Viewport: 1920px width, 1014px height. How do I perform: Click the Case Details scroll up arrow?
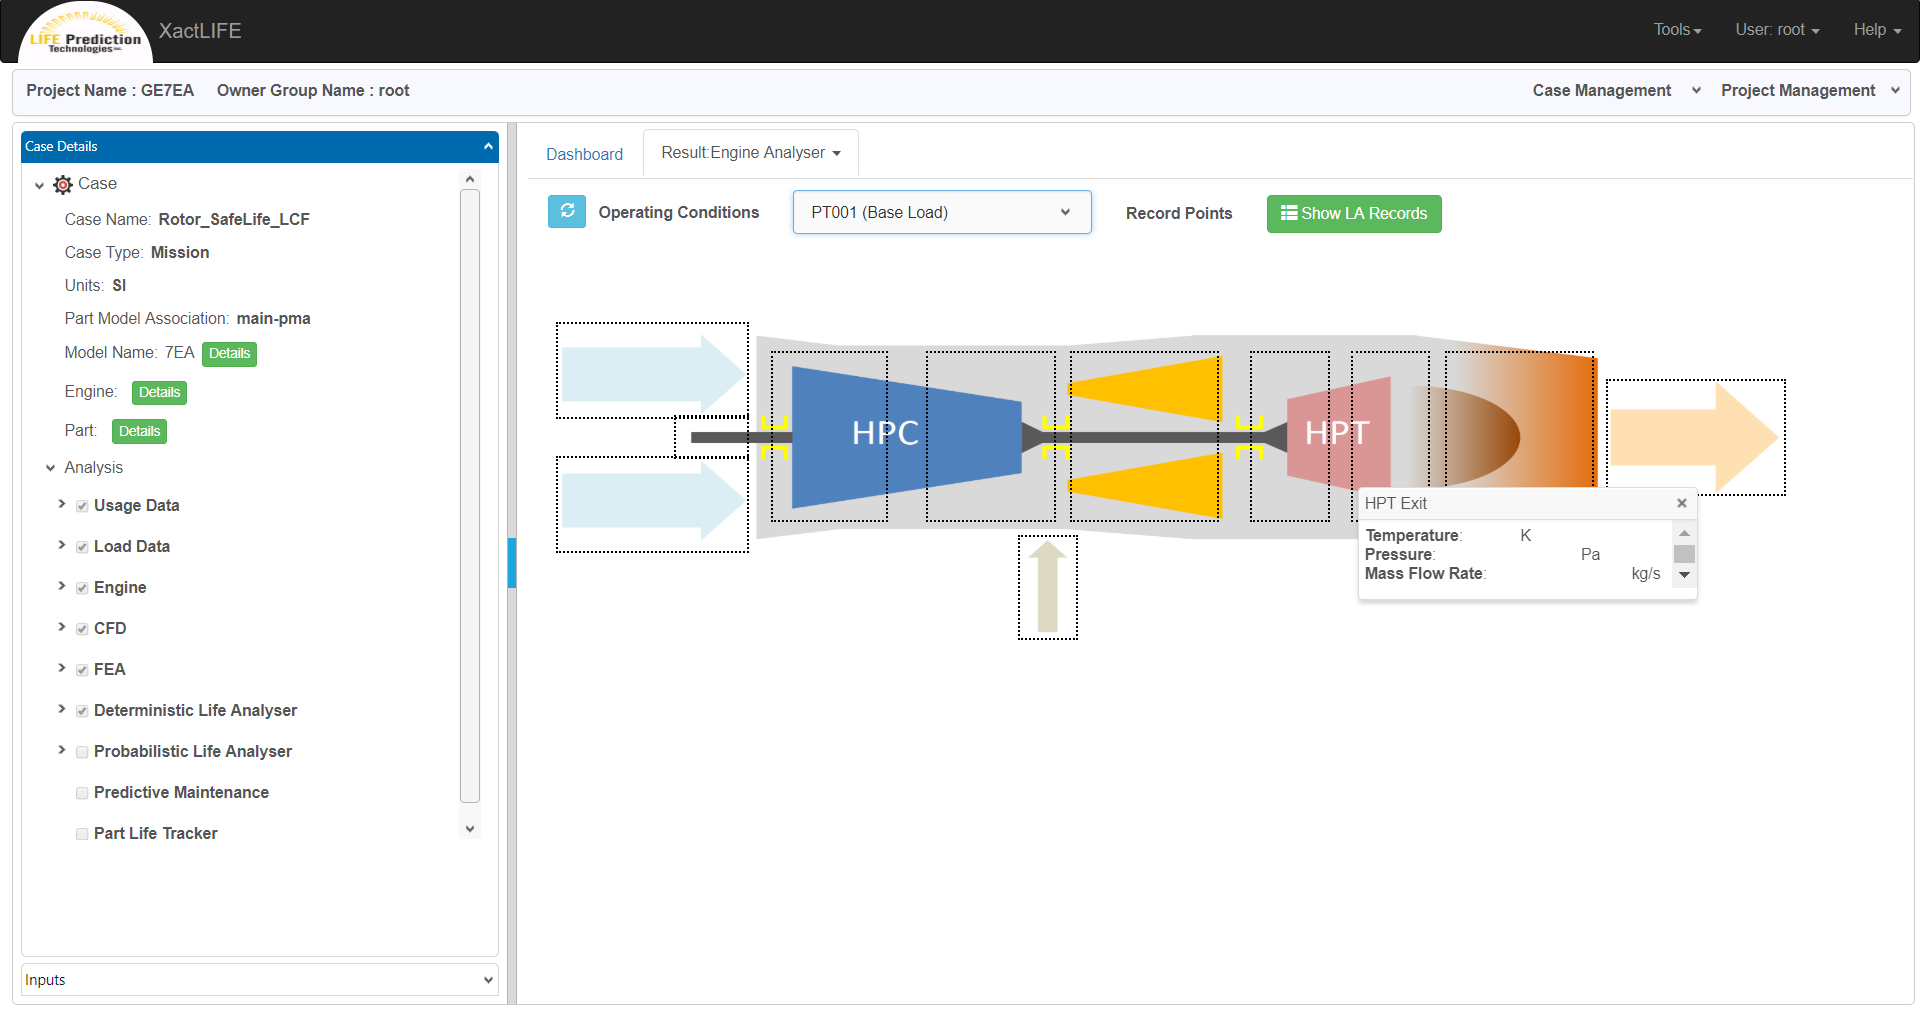point(470,179)
